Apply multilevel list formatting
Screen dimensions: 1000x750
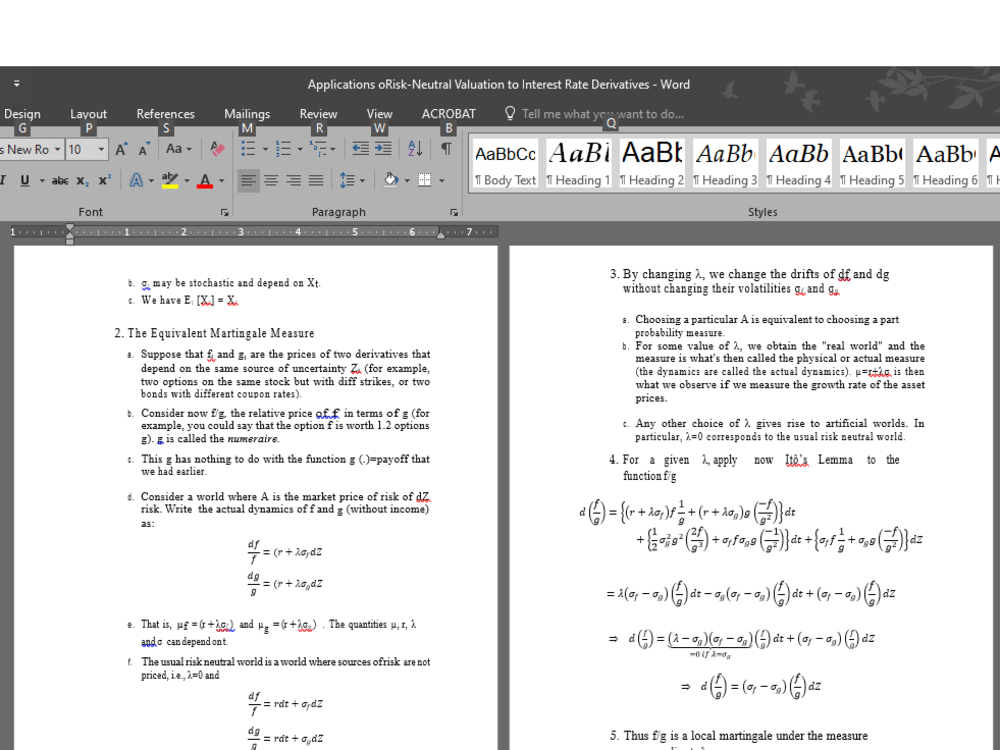[318, 149]
